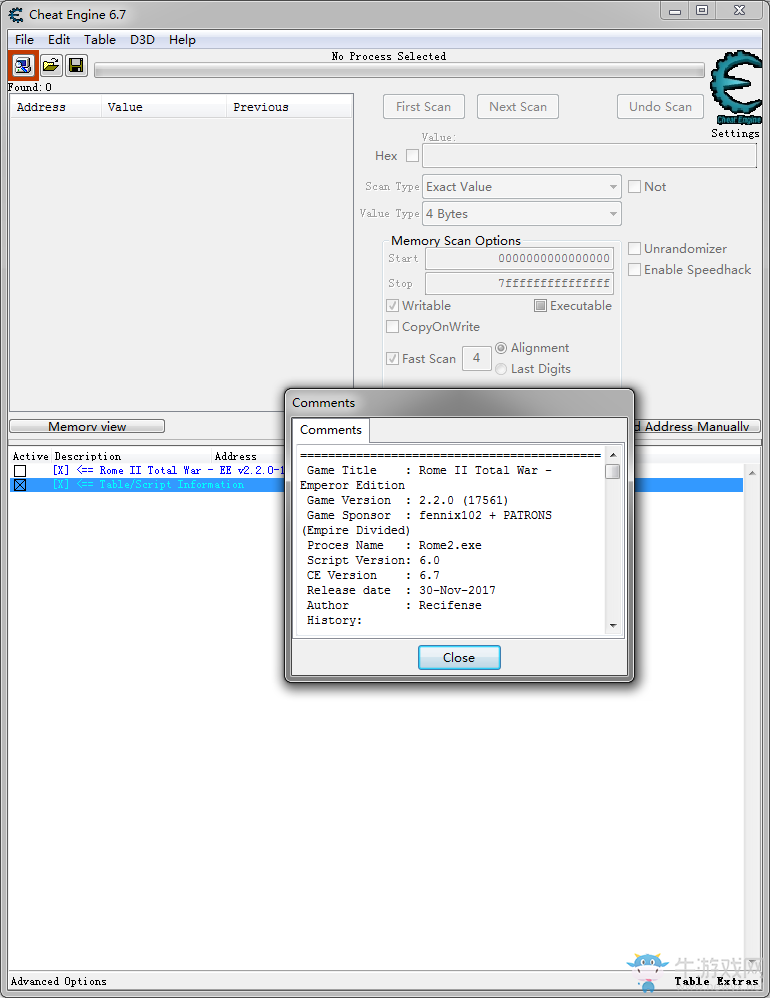Click the memory scan Start address field
The image size is (770, 998).
(519, 258)
